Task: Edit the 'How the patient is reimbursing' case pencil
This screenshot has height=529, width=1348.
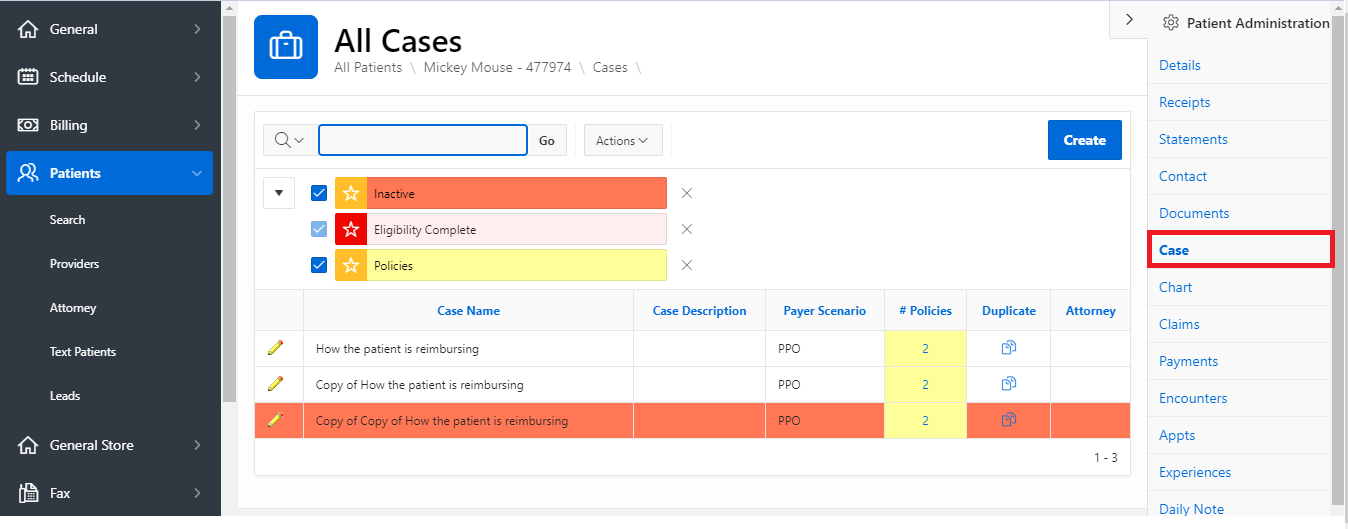Action: tap(276, 348)
